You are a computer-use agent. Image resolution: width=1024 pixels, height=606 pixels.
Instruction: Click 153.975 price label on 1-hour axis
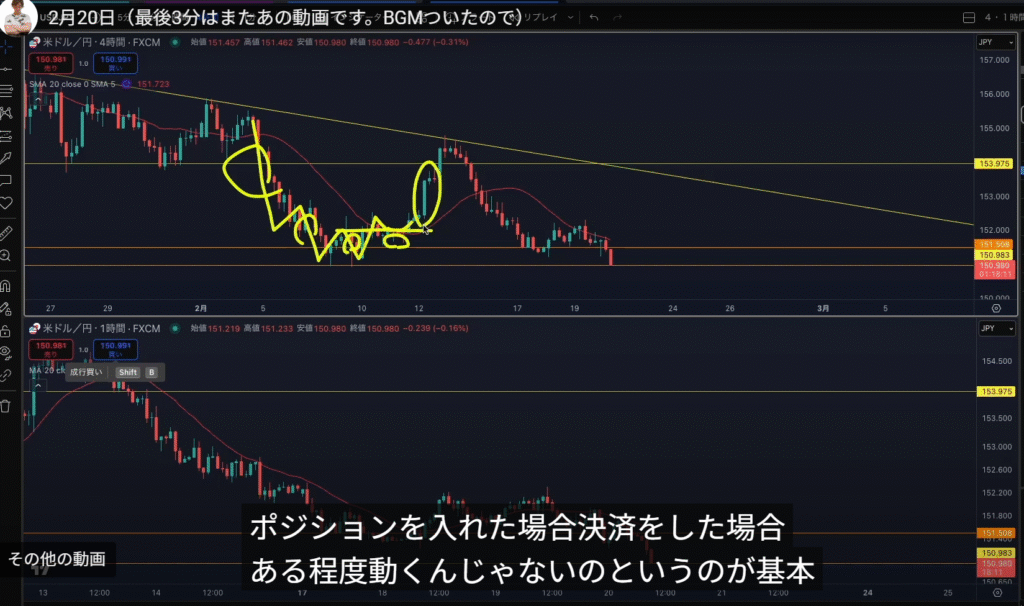click(x=996, y=392)
